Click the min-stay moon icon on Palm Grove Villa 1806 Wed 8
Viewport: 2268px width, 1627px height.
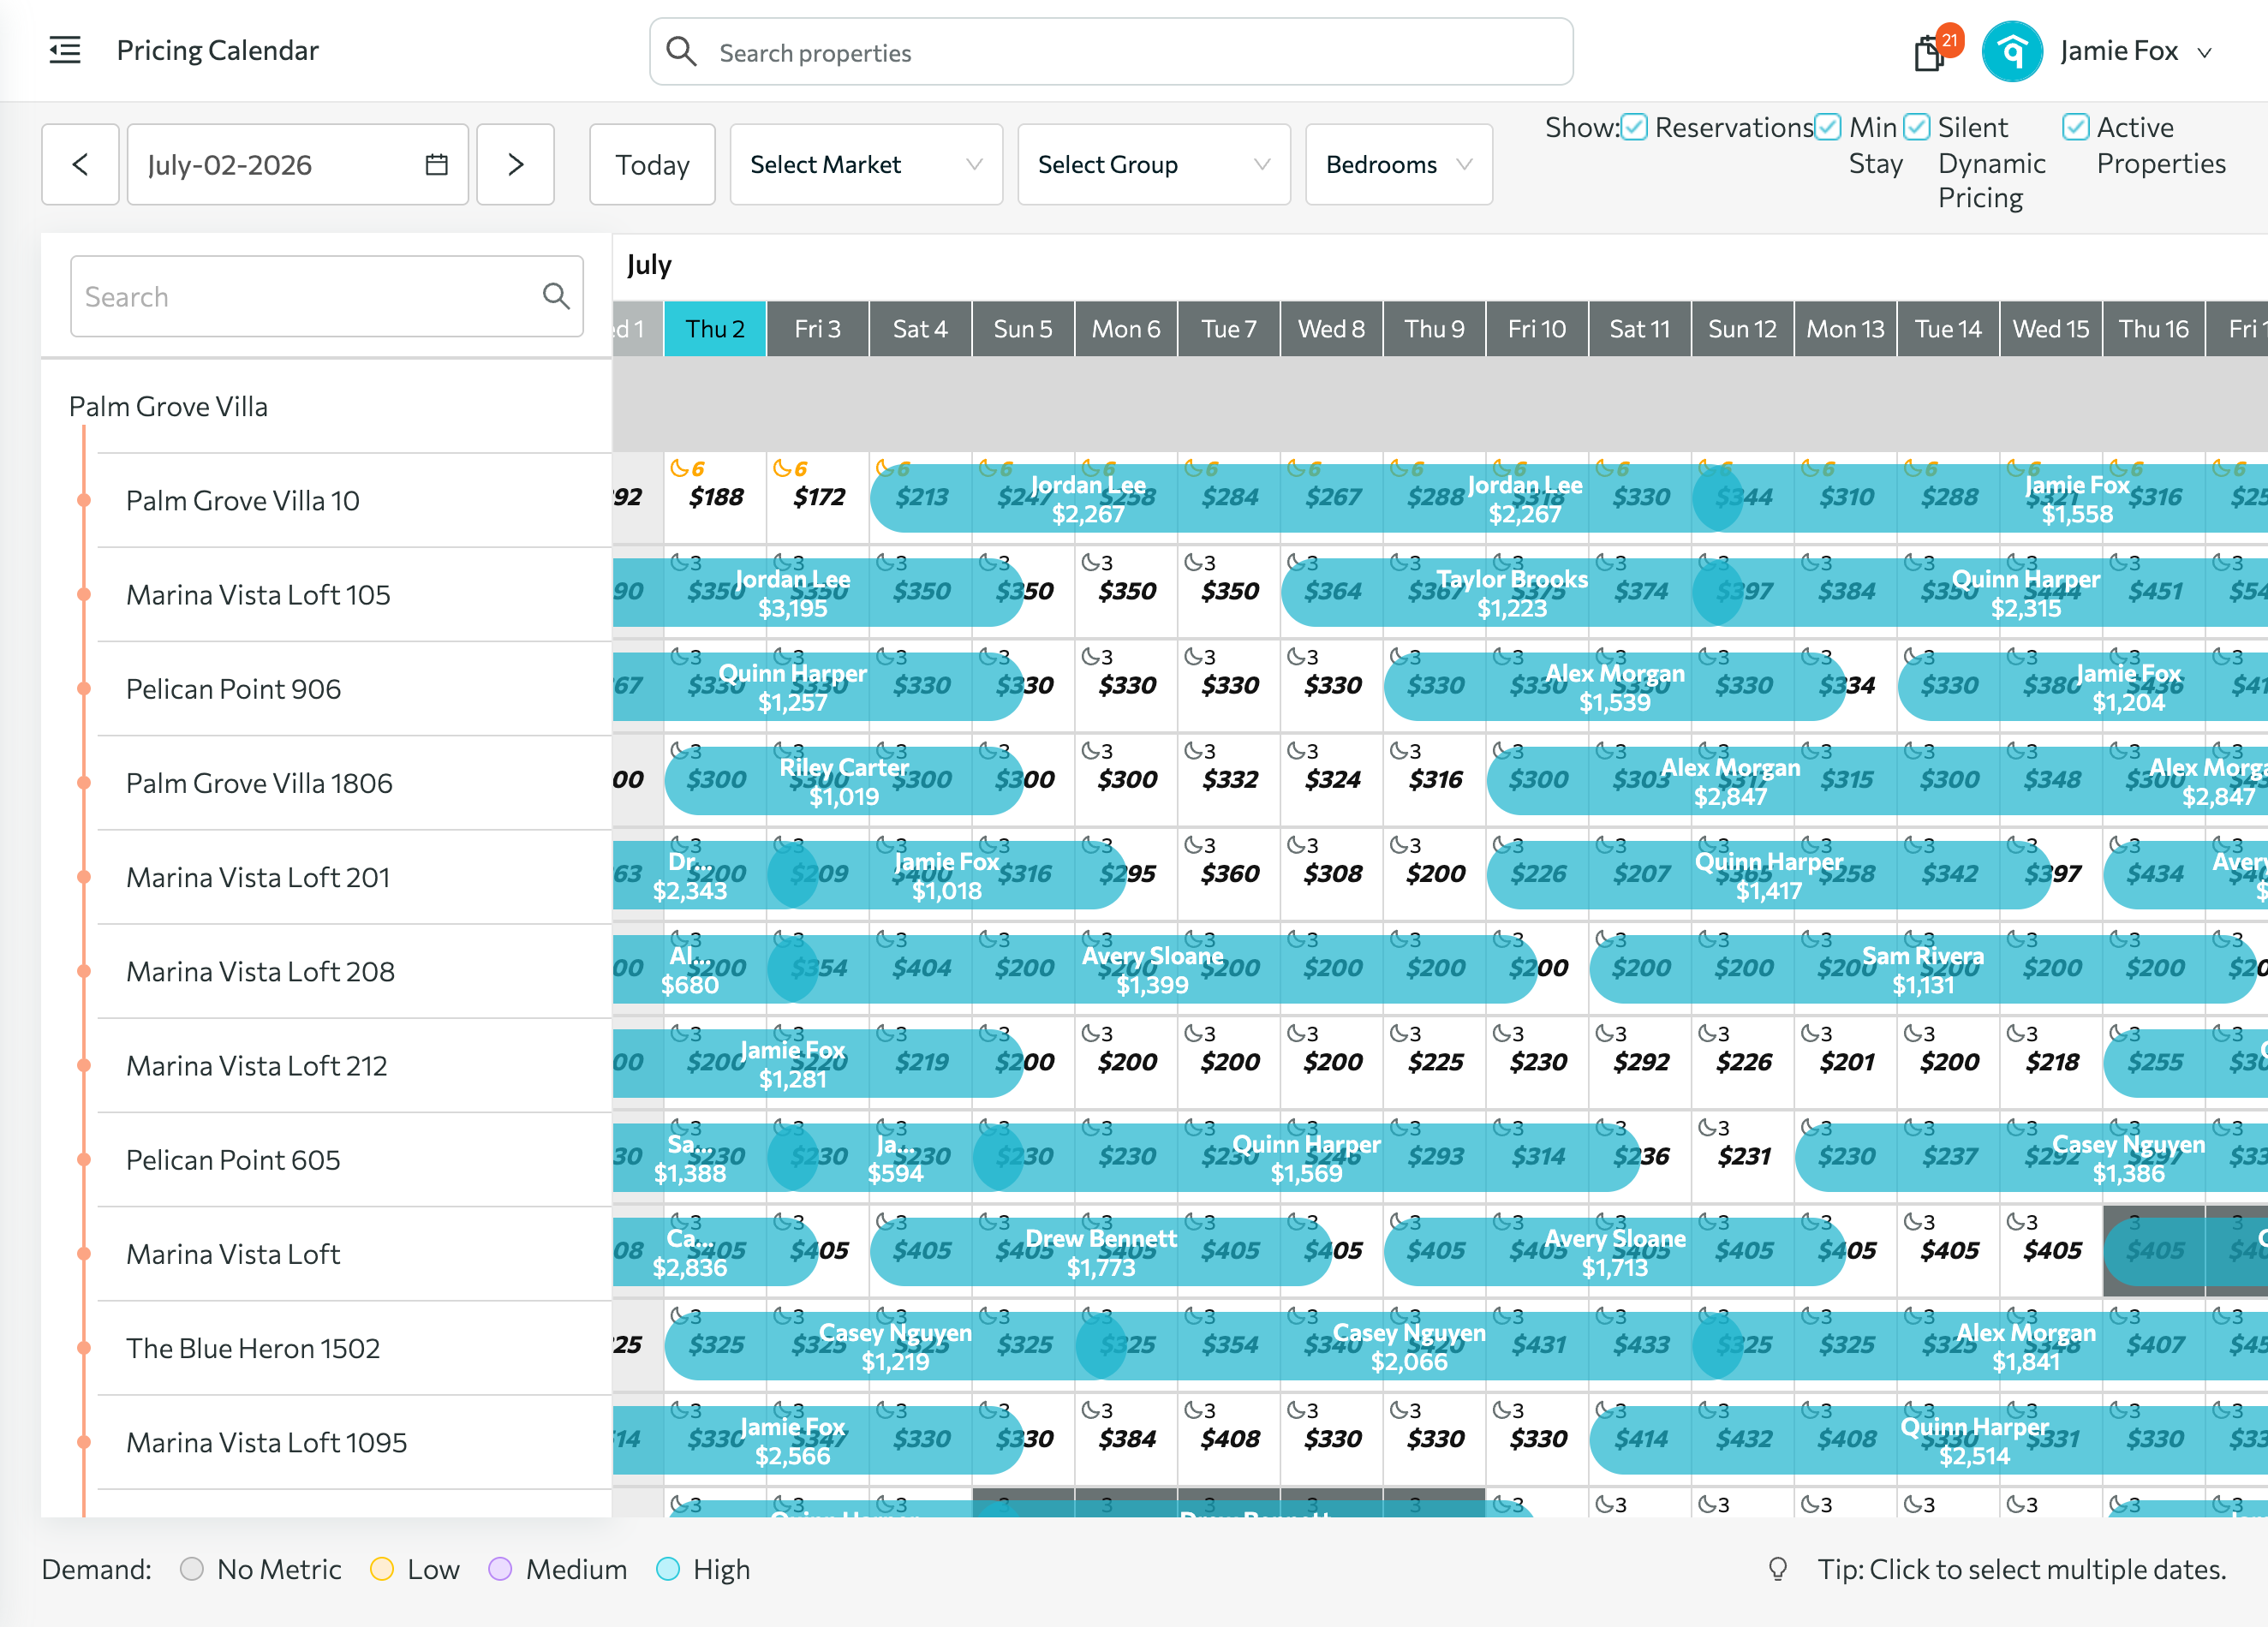[x=1297, y=750]
